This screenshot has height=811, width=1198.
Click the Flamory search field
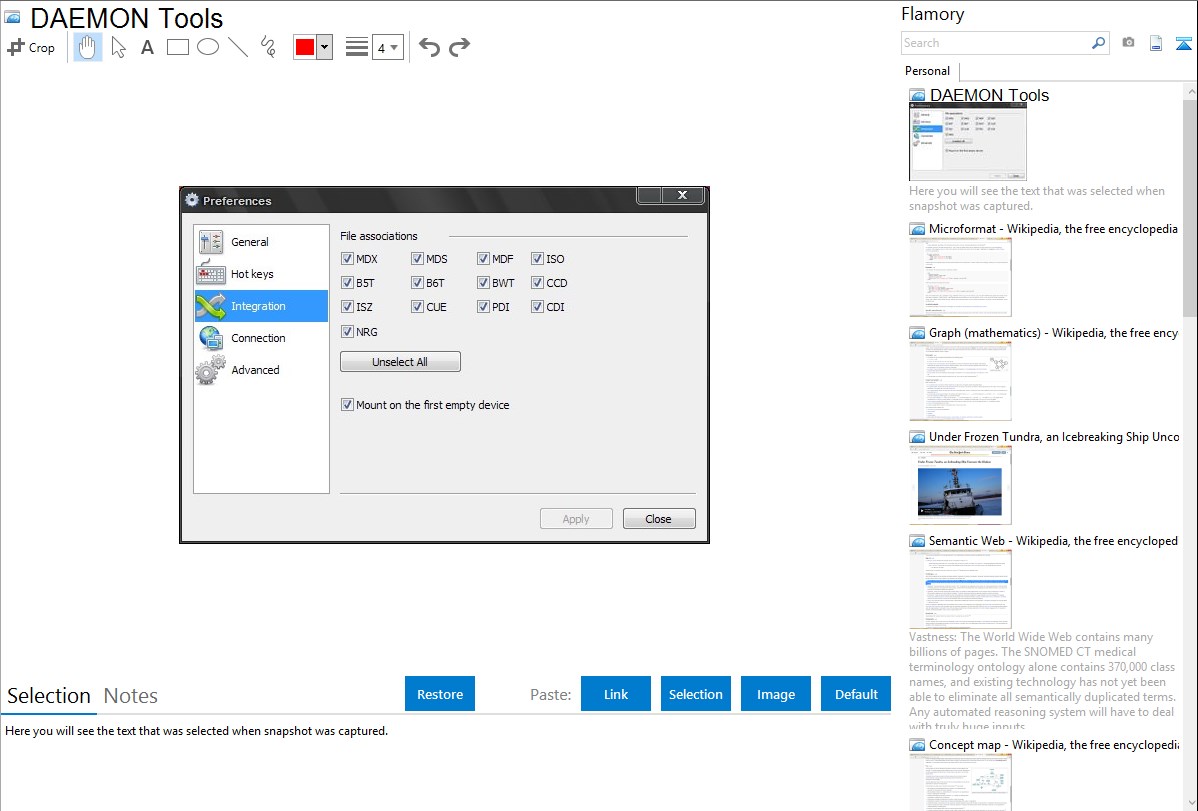point(995,43)
